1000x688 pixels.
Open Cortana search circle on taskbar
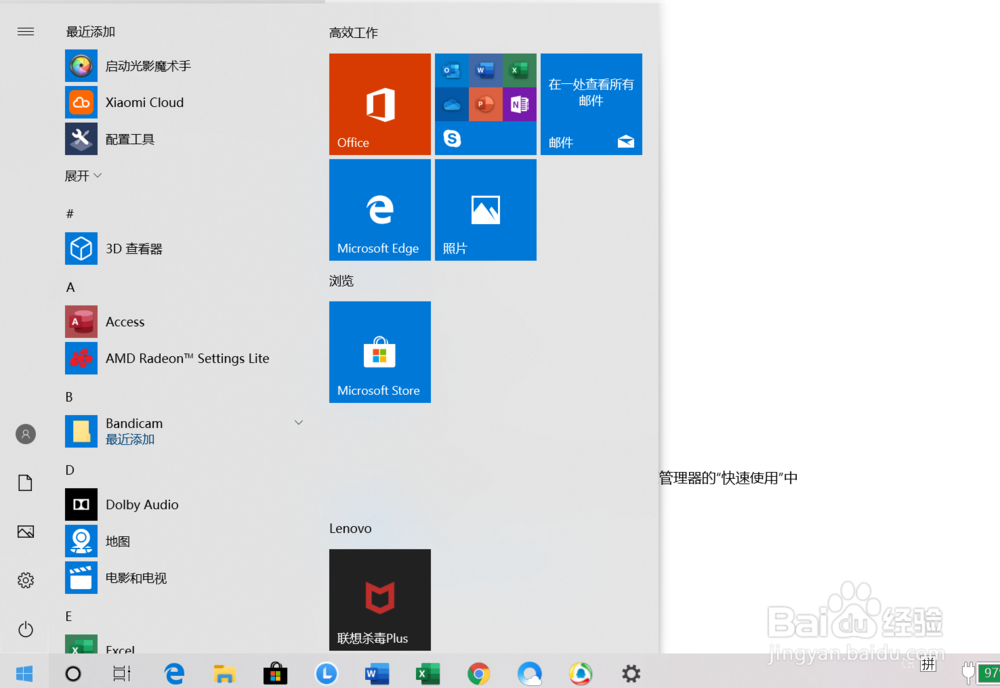(73, 673)
